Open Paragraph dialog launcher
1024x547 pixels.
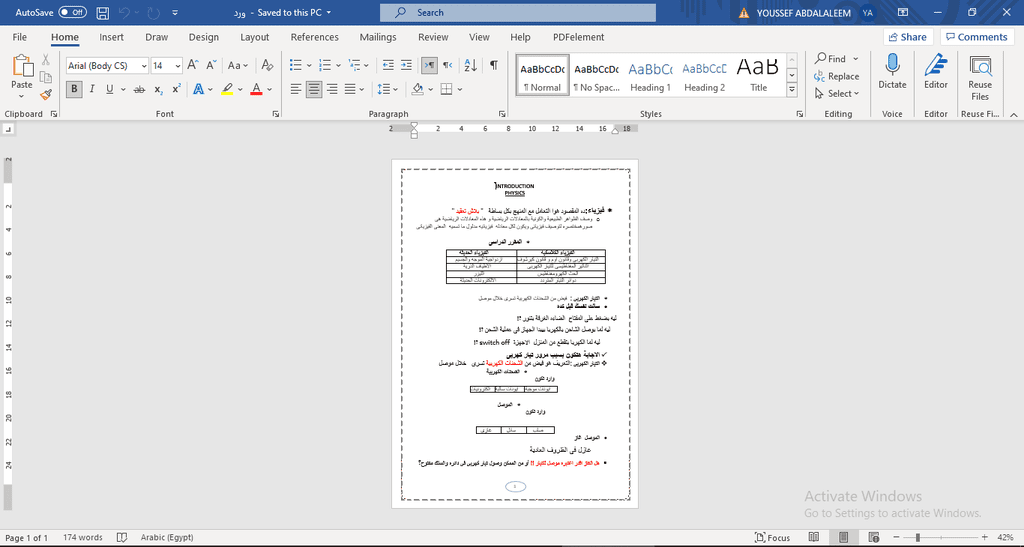(x=502, y=114)
